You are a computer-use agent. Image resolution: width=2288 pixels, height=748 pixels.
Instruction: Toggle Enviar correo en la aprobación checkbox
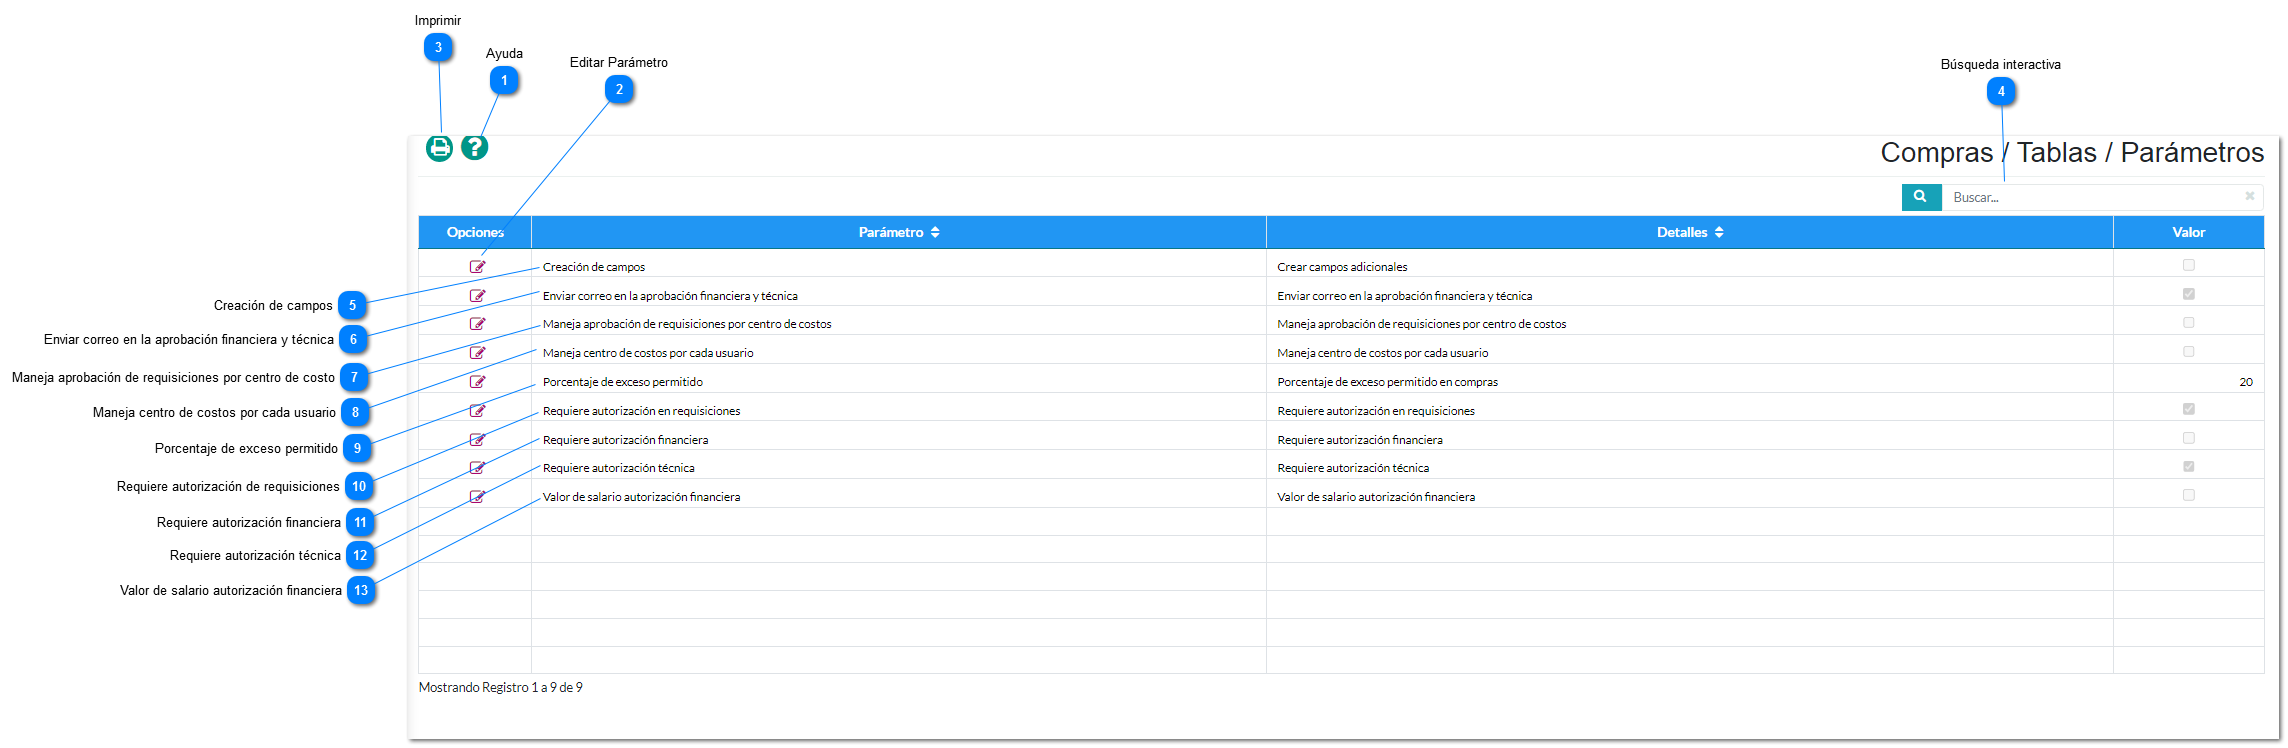pyautogui.click(x=2189, y=294)
